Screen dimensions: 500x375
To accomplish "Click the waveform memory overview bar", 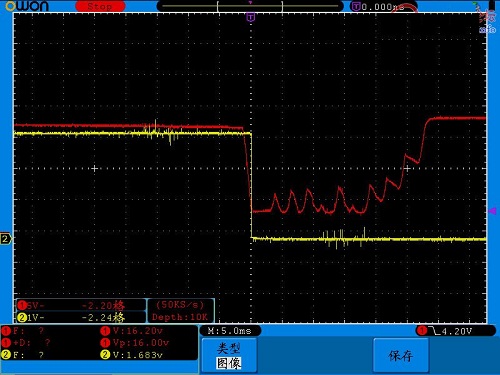I will coord(250,6).
